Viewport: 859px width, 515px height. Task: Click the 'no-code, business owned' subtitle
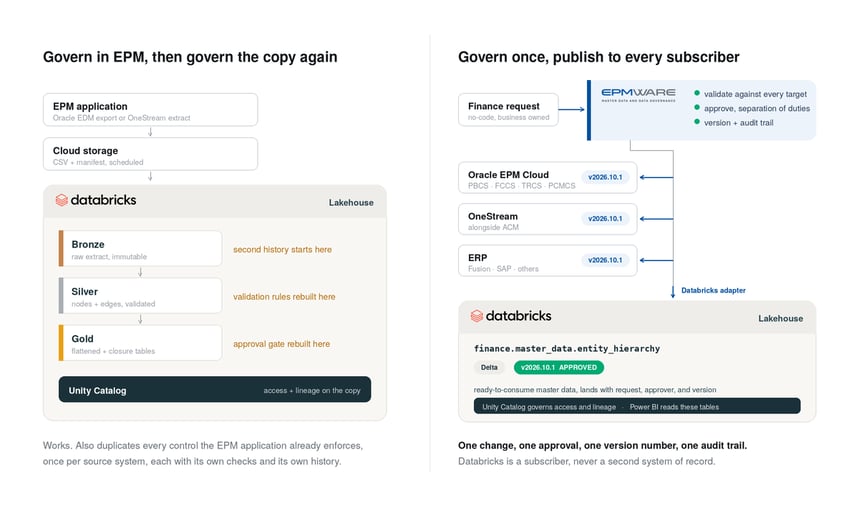pyautogui.click(x=508, y=117)
